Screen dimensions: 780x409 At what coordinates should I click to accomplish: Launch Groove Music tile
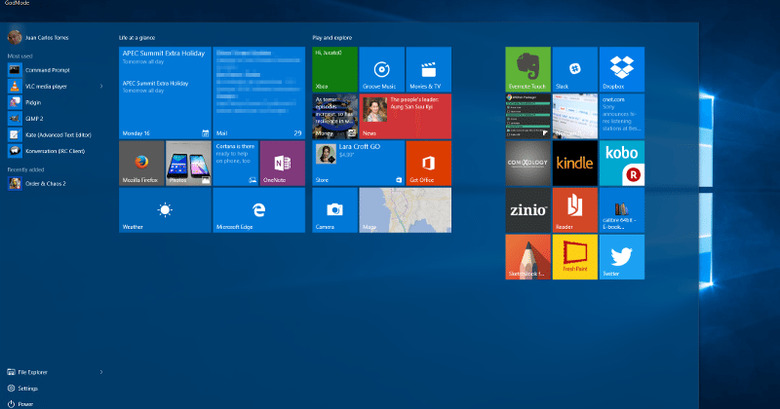pos(382,69)
